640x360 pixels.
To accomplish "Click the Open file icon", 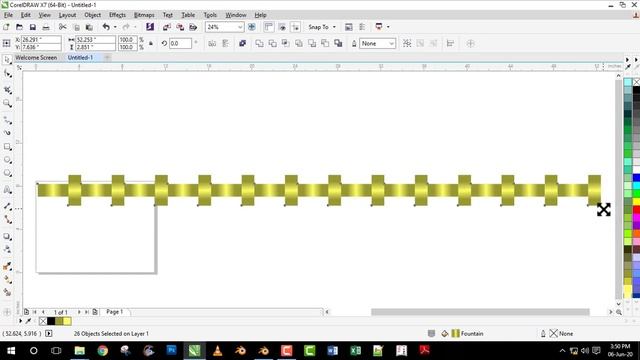I will 19,27.
